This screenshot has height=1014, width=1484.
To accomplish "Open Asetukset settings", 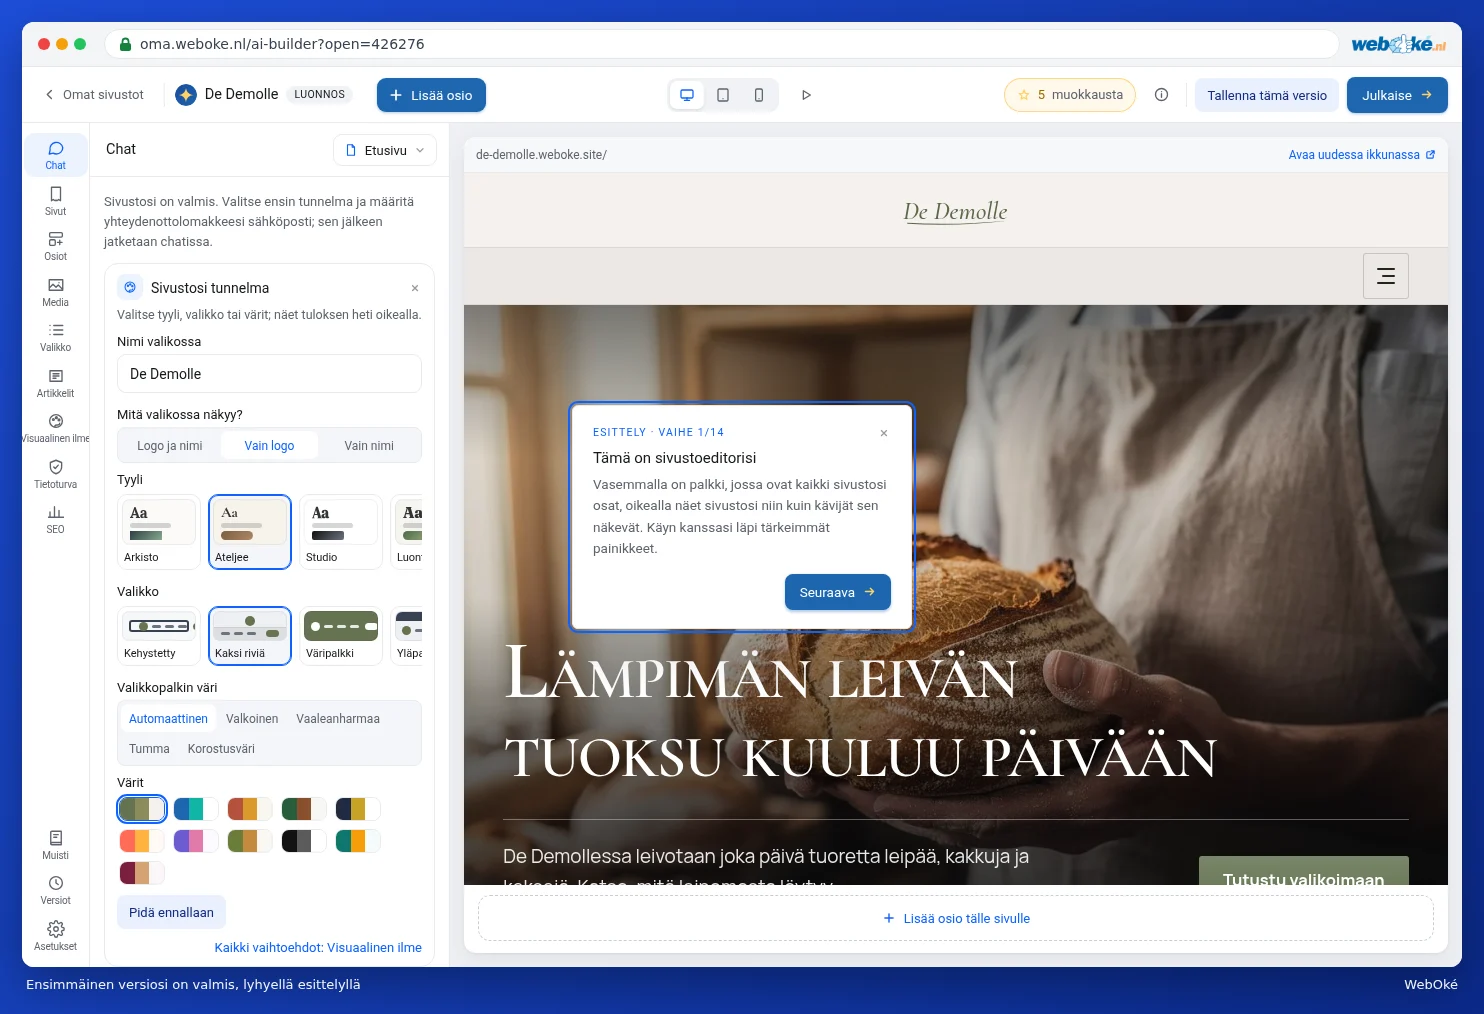I will pyautogui.click(x=56, y=936).
